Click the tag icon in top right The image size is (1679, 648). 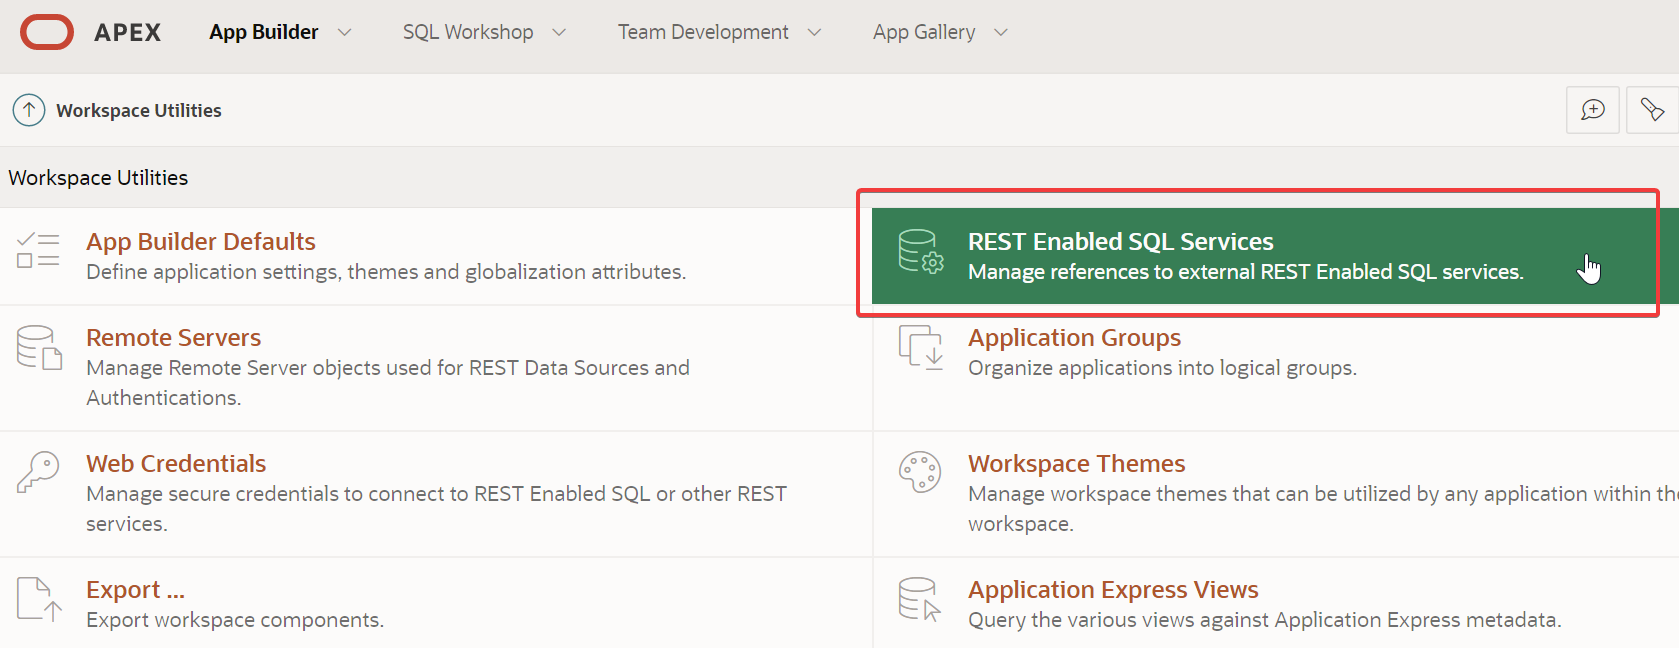point(1652,110)
